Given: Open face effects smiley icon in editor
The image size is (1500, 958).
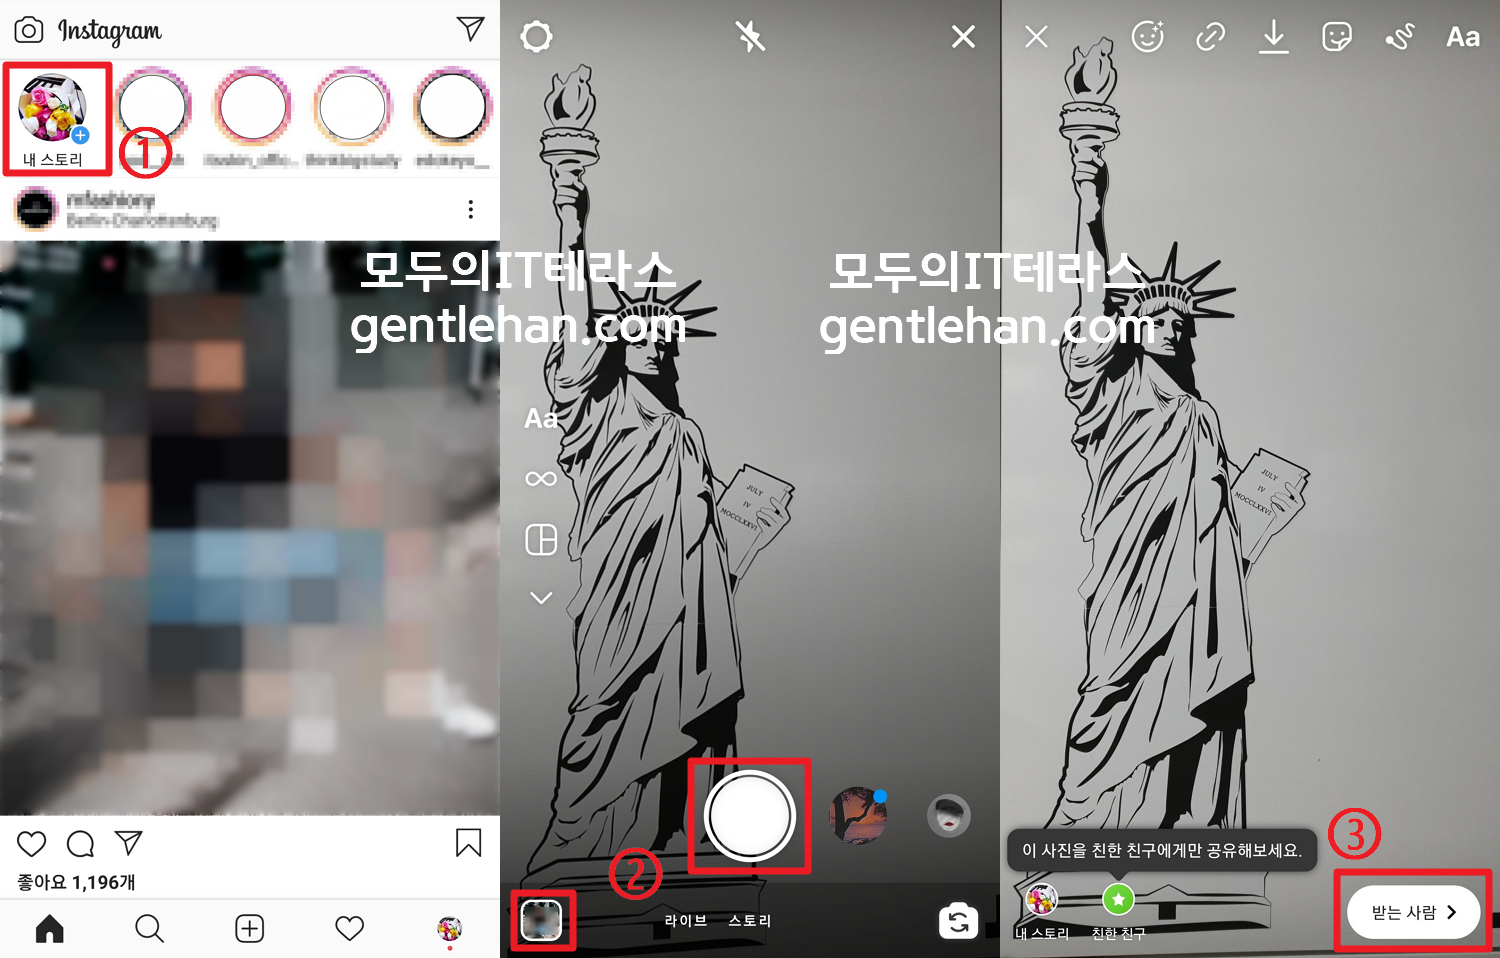Looking at the screenshot, I should pos(1147,37).
